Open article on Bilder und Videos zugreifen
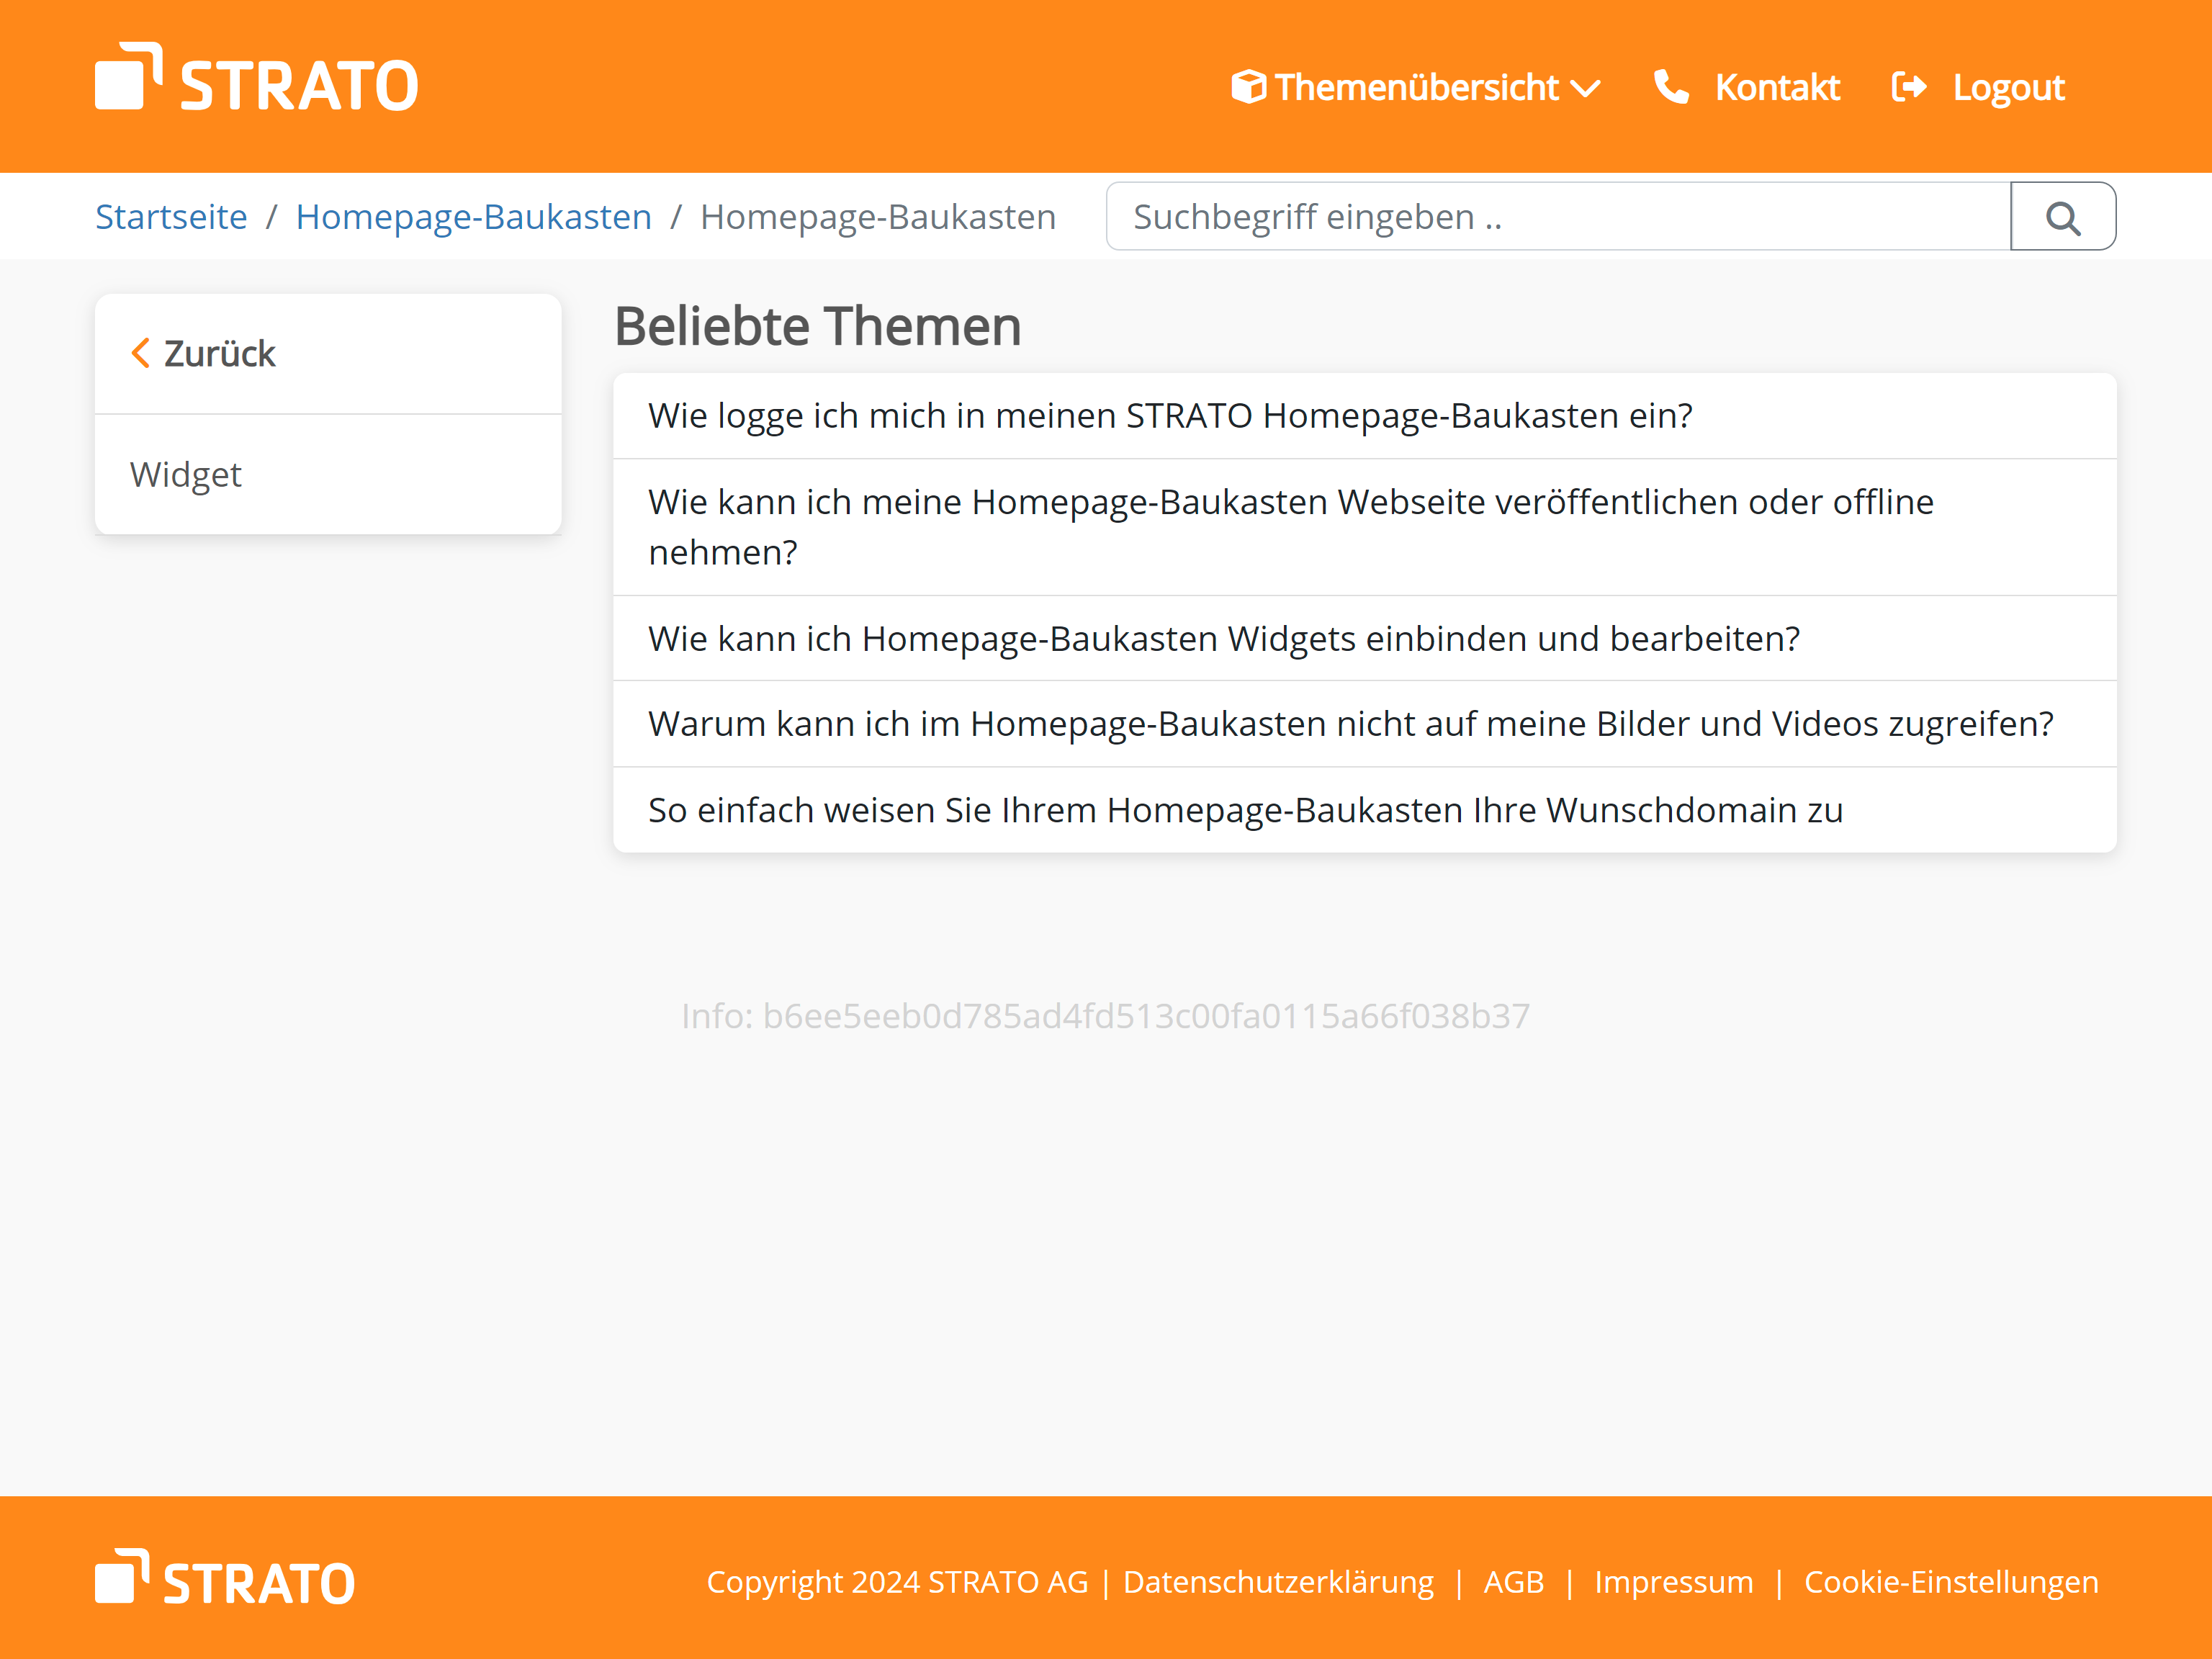2212x1659 pixels. 1365,724
